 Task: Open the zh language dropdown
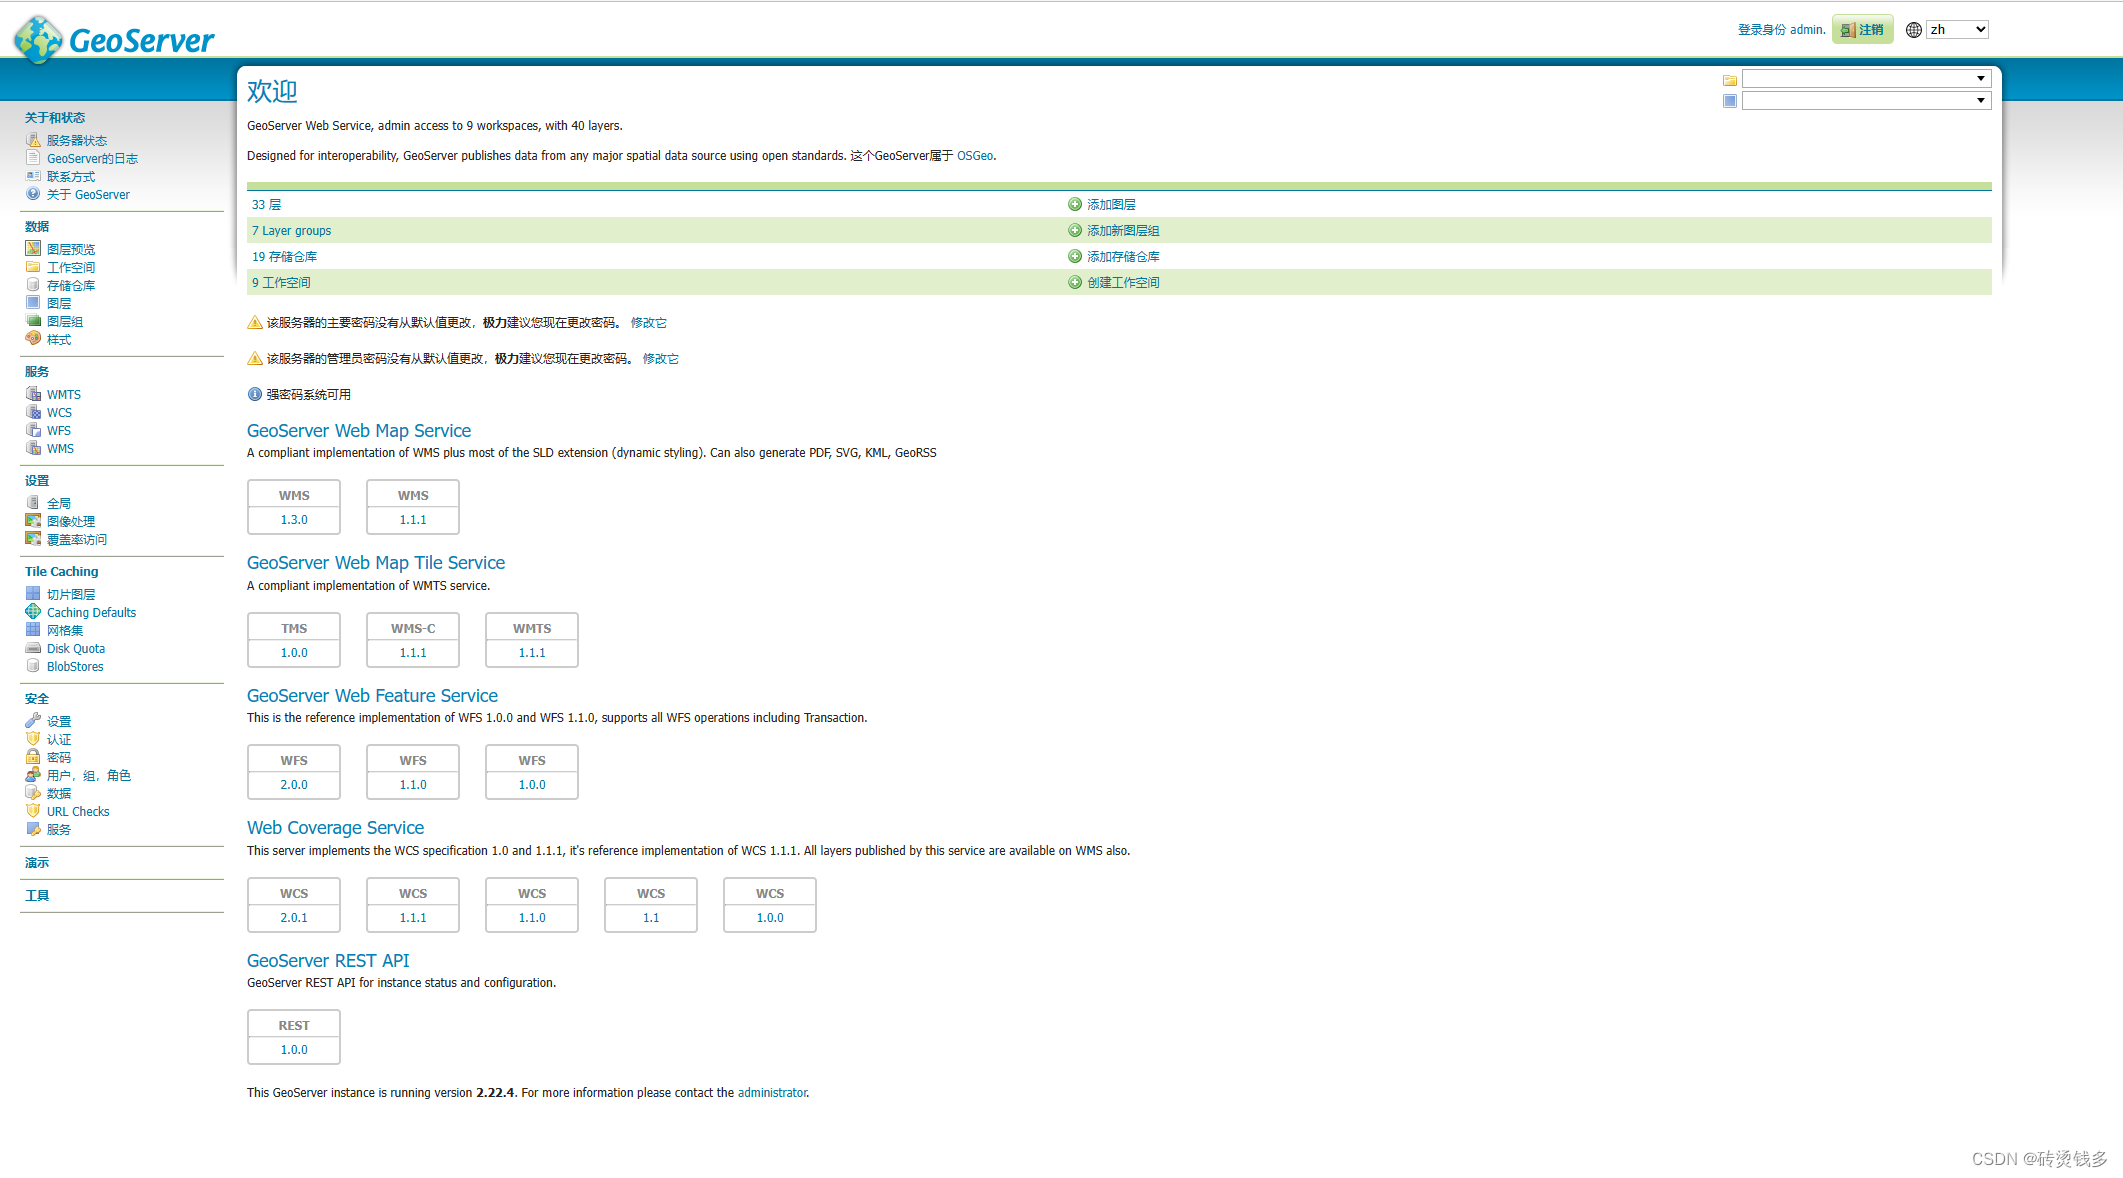[1957, 30]
